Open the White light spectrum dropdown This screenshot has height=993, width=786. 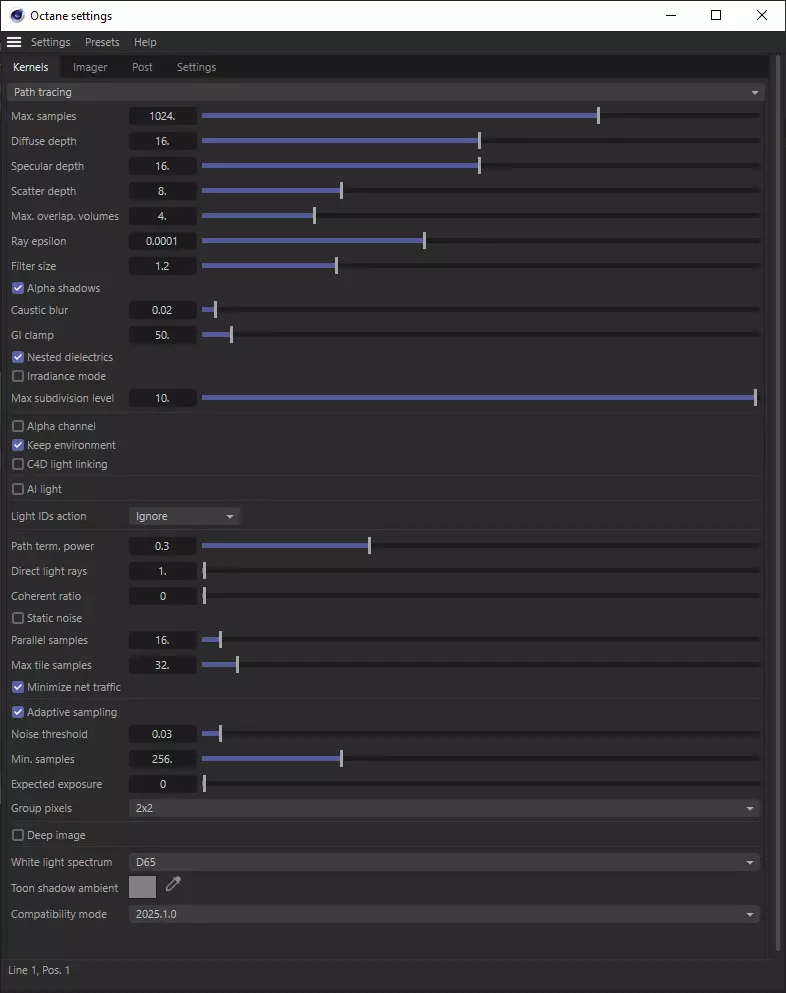444,862
